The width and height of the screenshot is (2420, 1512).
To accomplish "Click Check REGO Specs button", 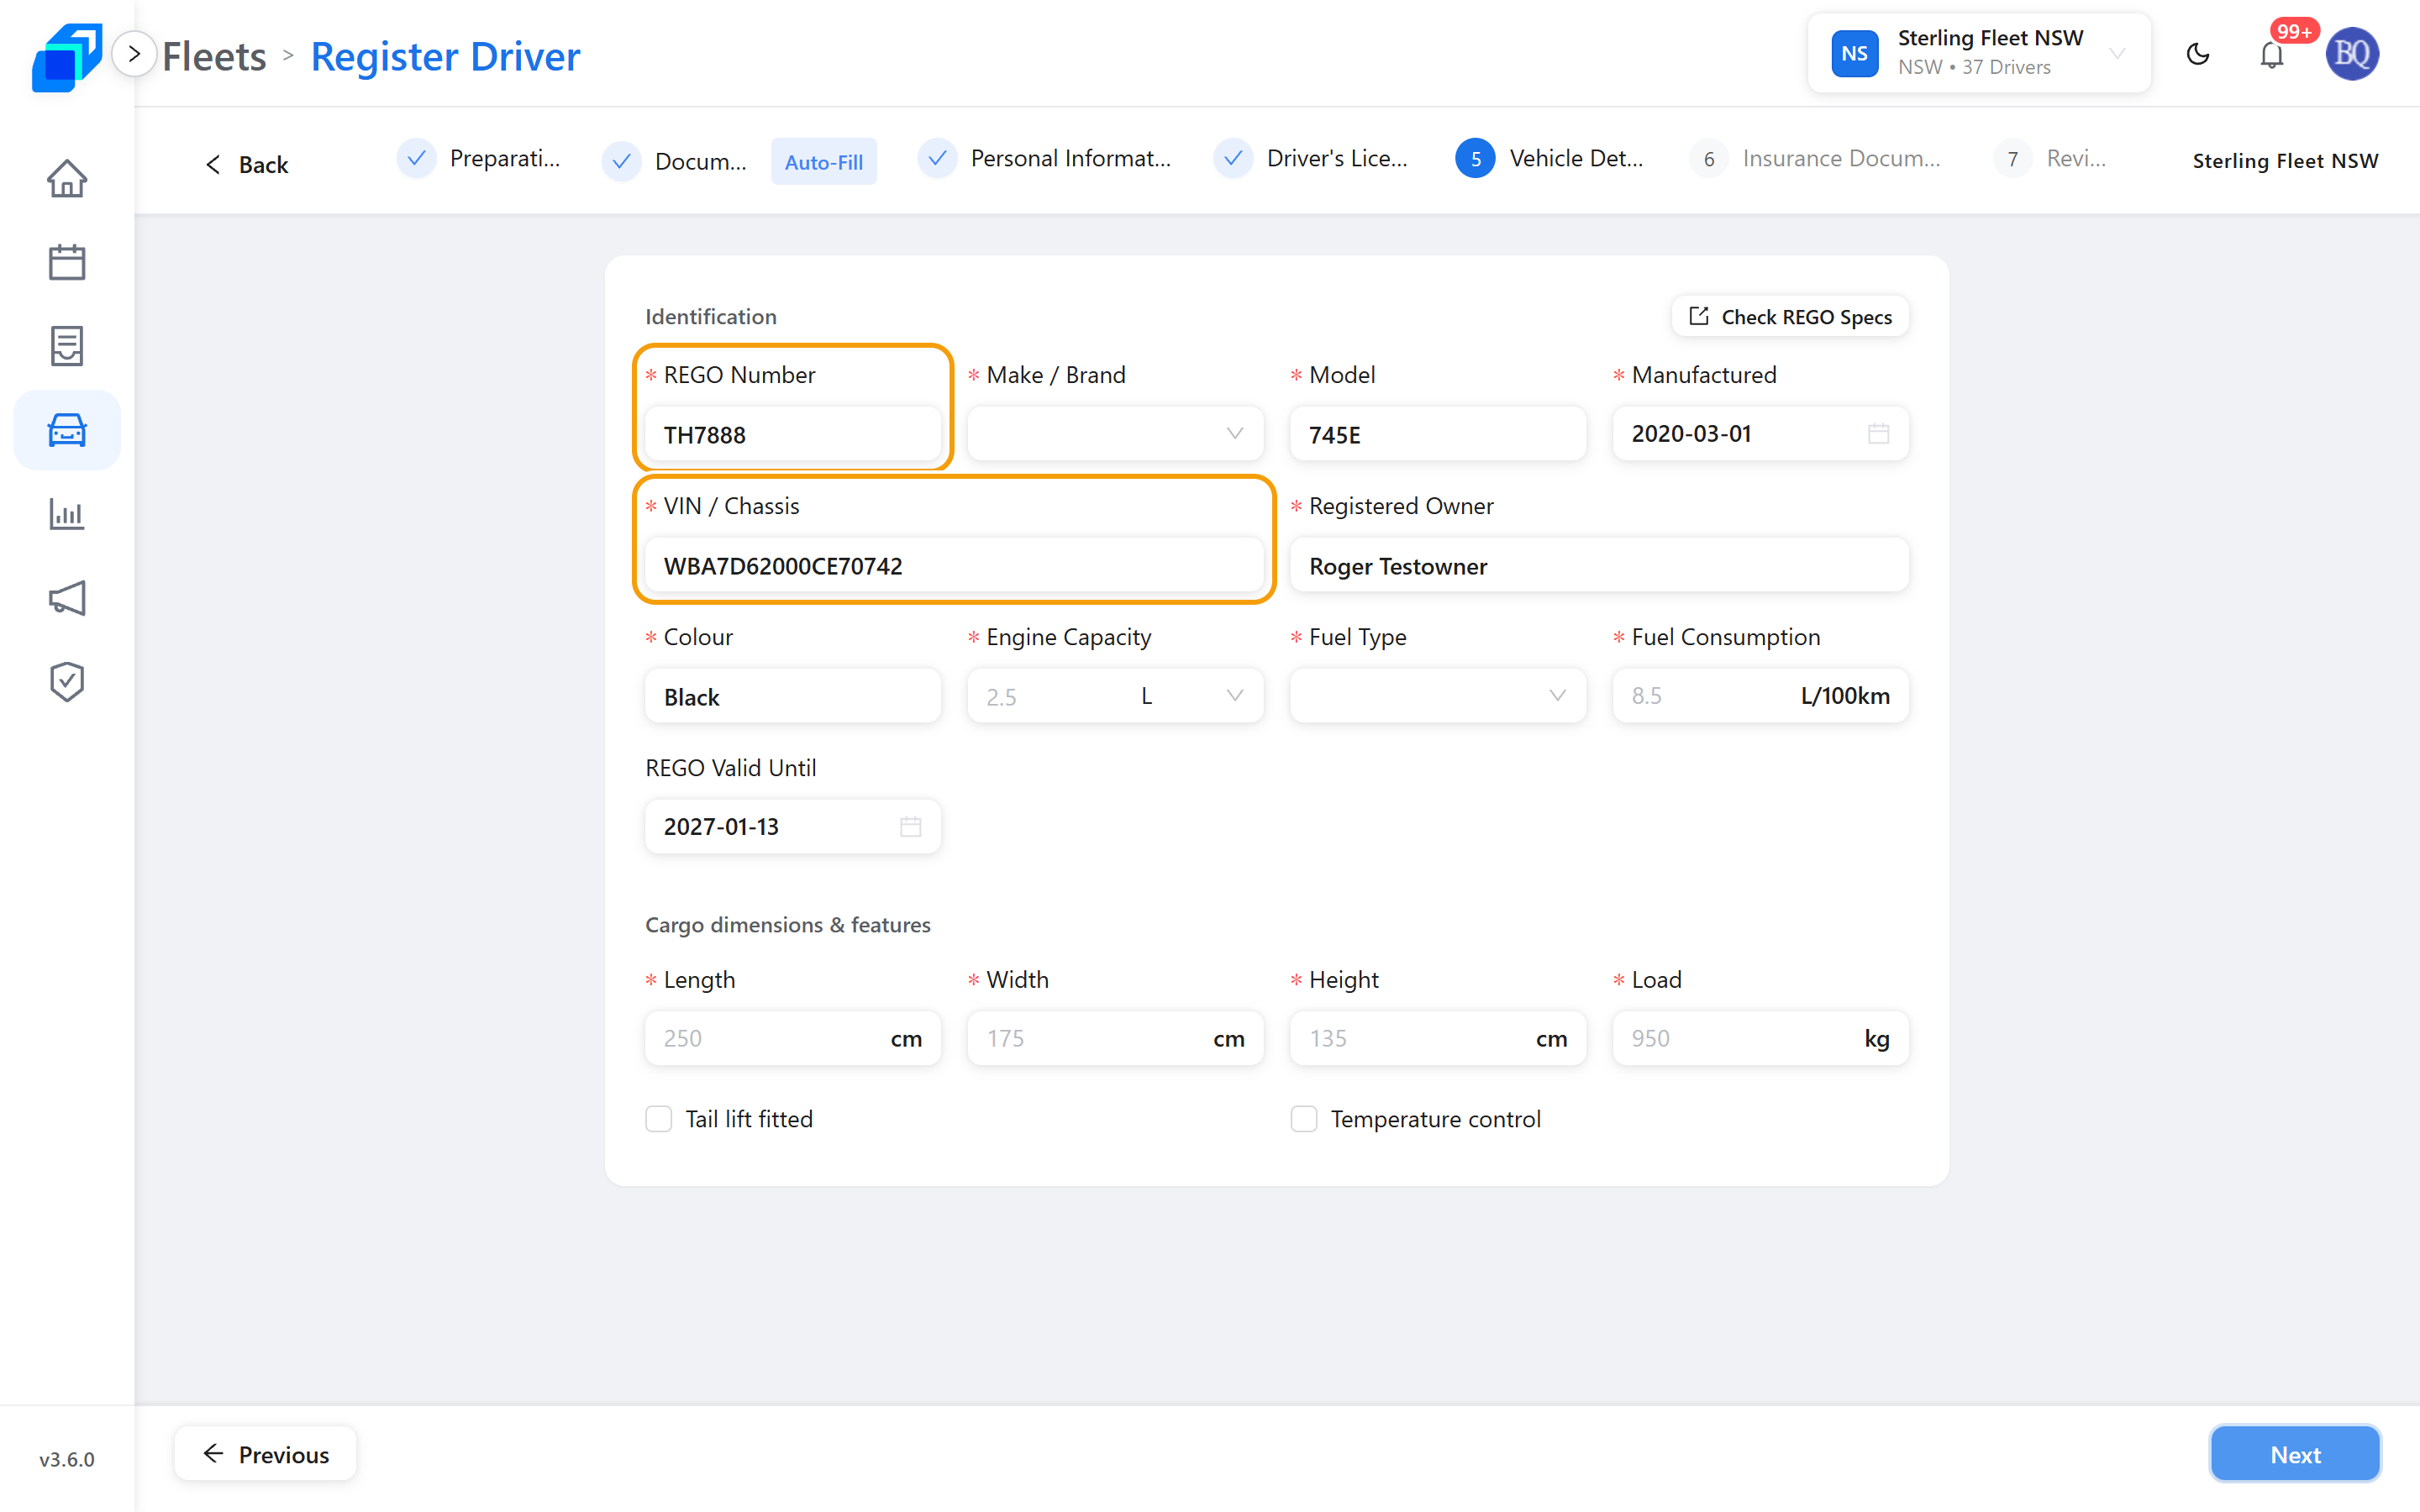I will click(x=1790, y=316).
